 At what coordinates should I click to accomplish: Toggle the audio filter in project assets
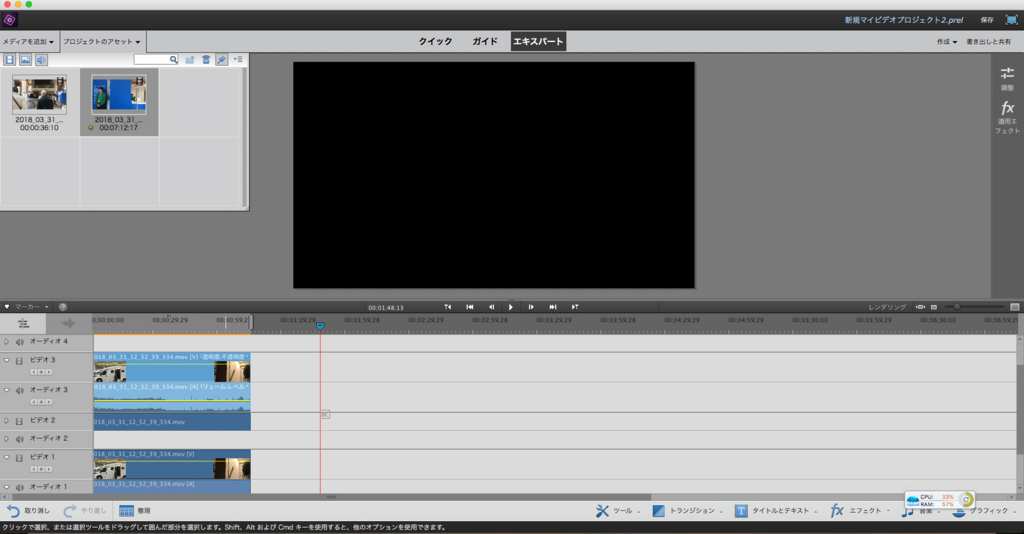pos(41,59)
